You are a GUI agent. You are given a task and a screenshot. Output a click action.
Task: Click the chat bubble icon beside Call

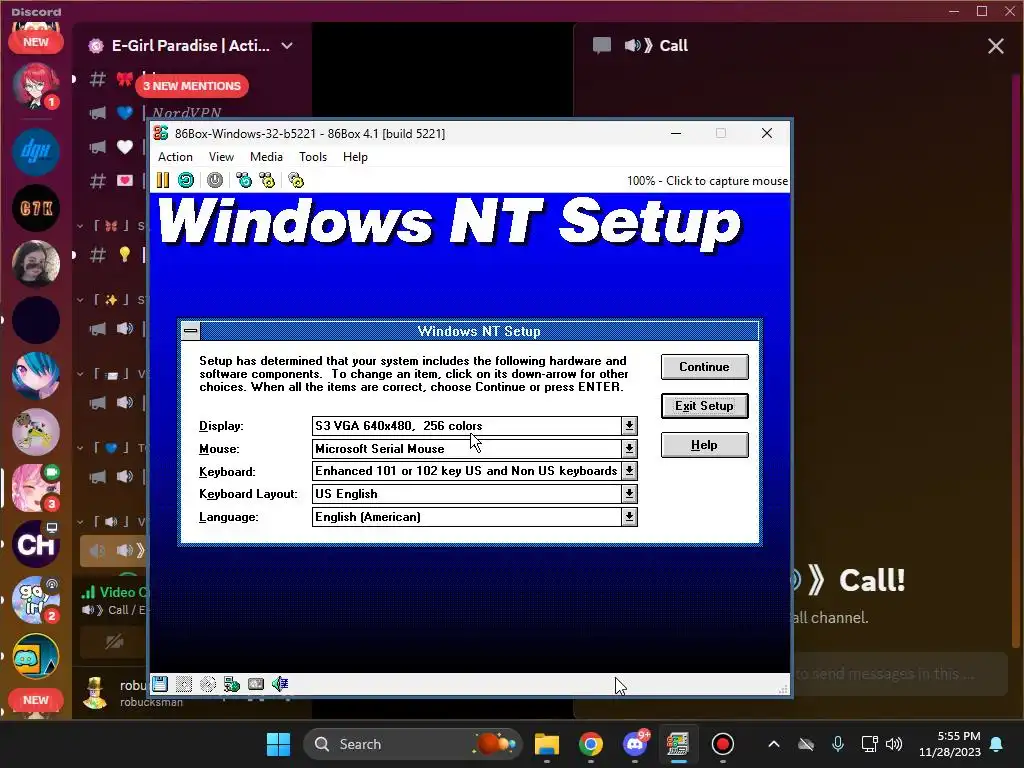(601, 45)
